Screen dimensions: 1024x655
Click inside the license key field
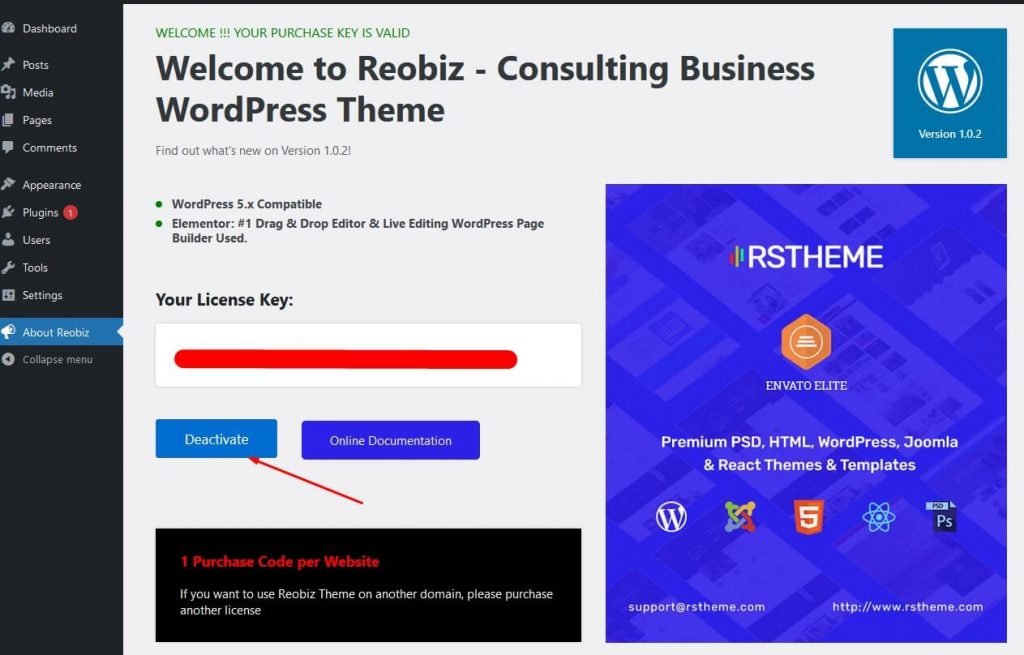coord(368,355)
